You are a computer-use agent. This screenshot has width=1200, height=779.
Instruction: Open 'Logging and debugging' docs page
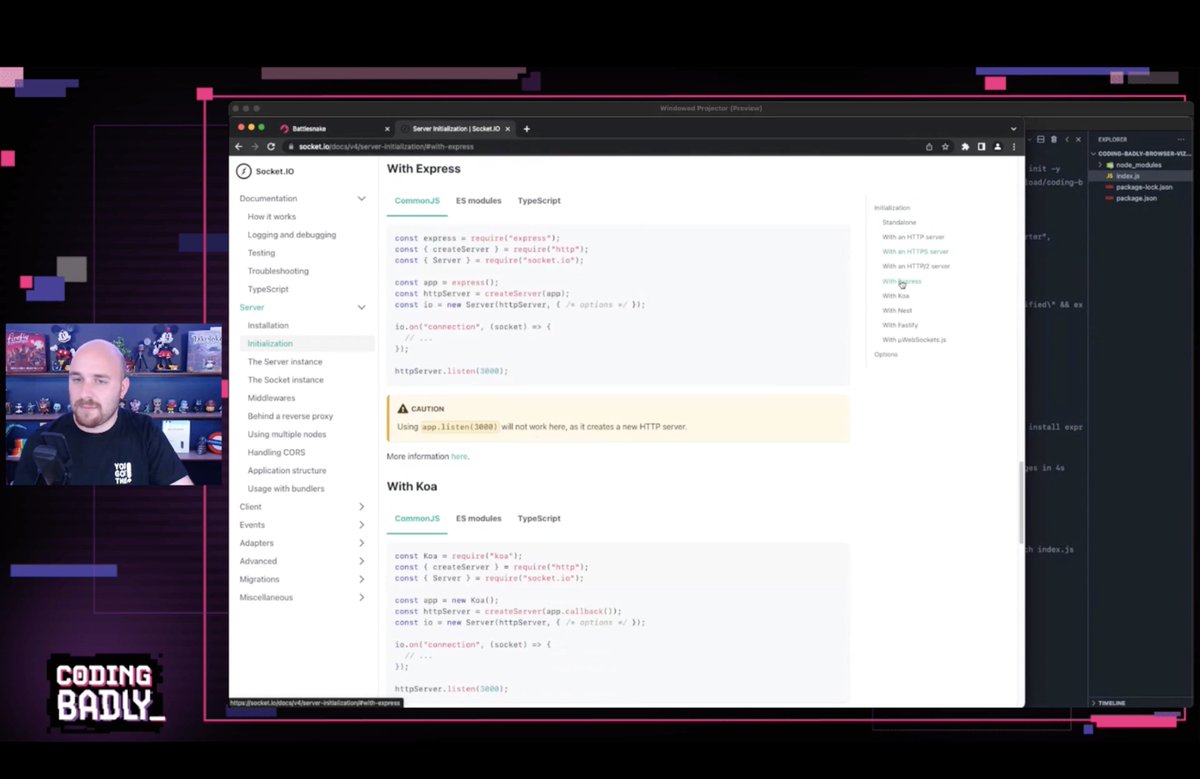coord(292,235)
